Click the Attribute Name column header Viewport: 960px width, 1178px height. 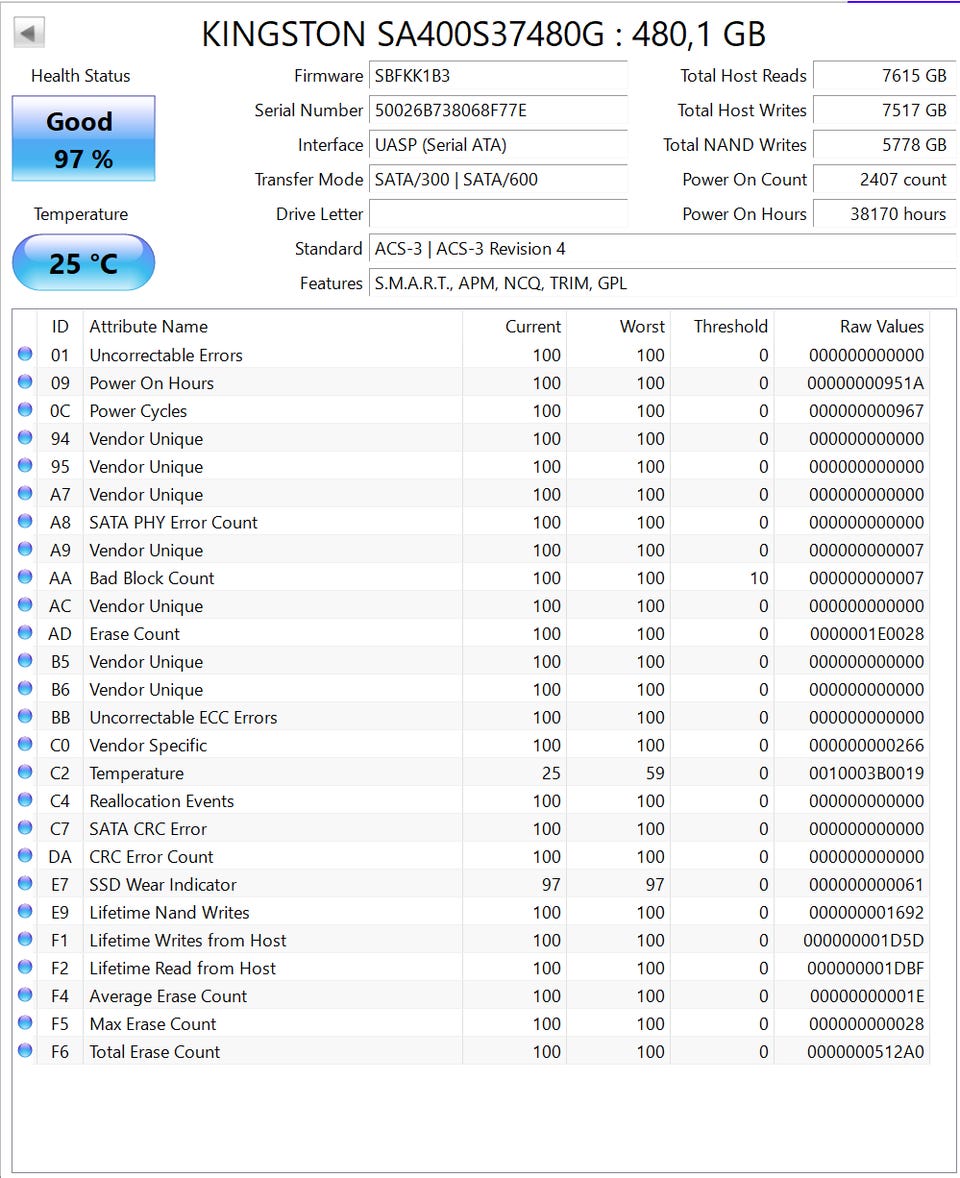tap(273, 327)
